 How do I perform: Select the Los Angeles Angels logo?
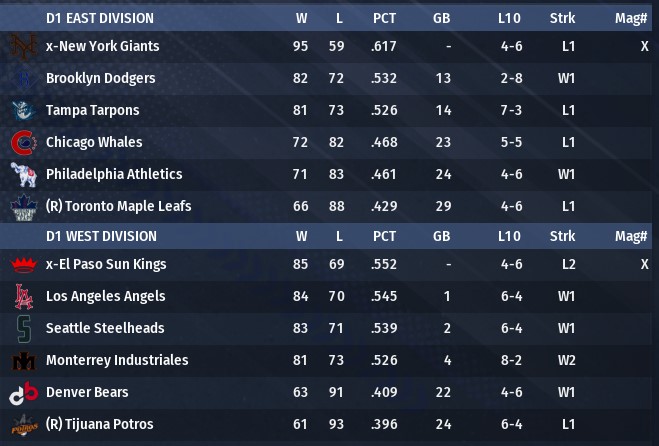click(22, 296)
